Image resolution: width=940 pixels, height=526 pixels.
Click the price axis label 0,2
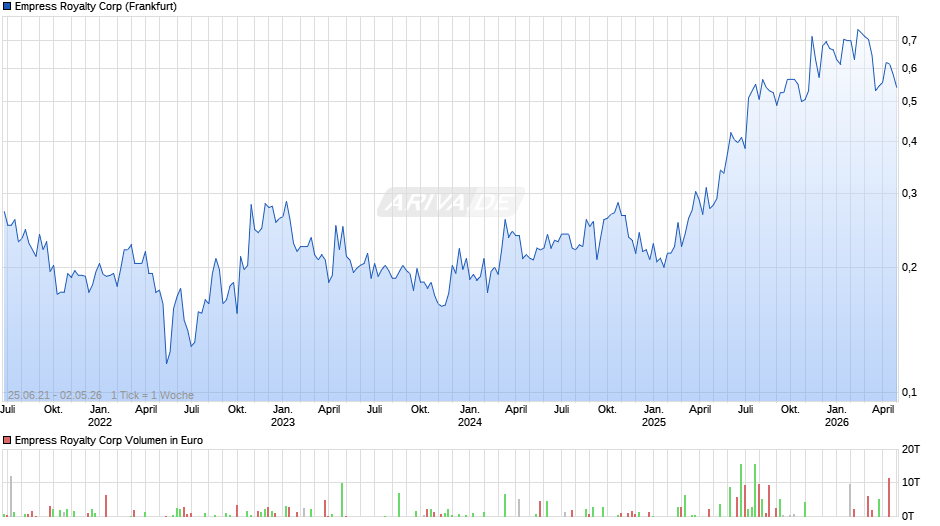click(x=909, y=267)
